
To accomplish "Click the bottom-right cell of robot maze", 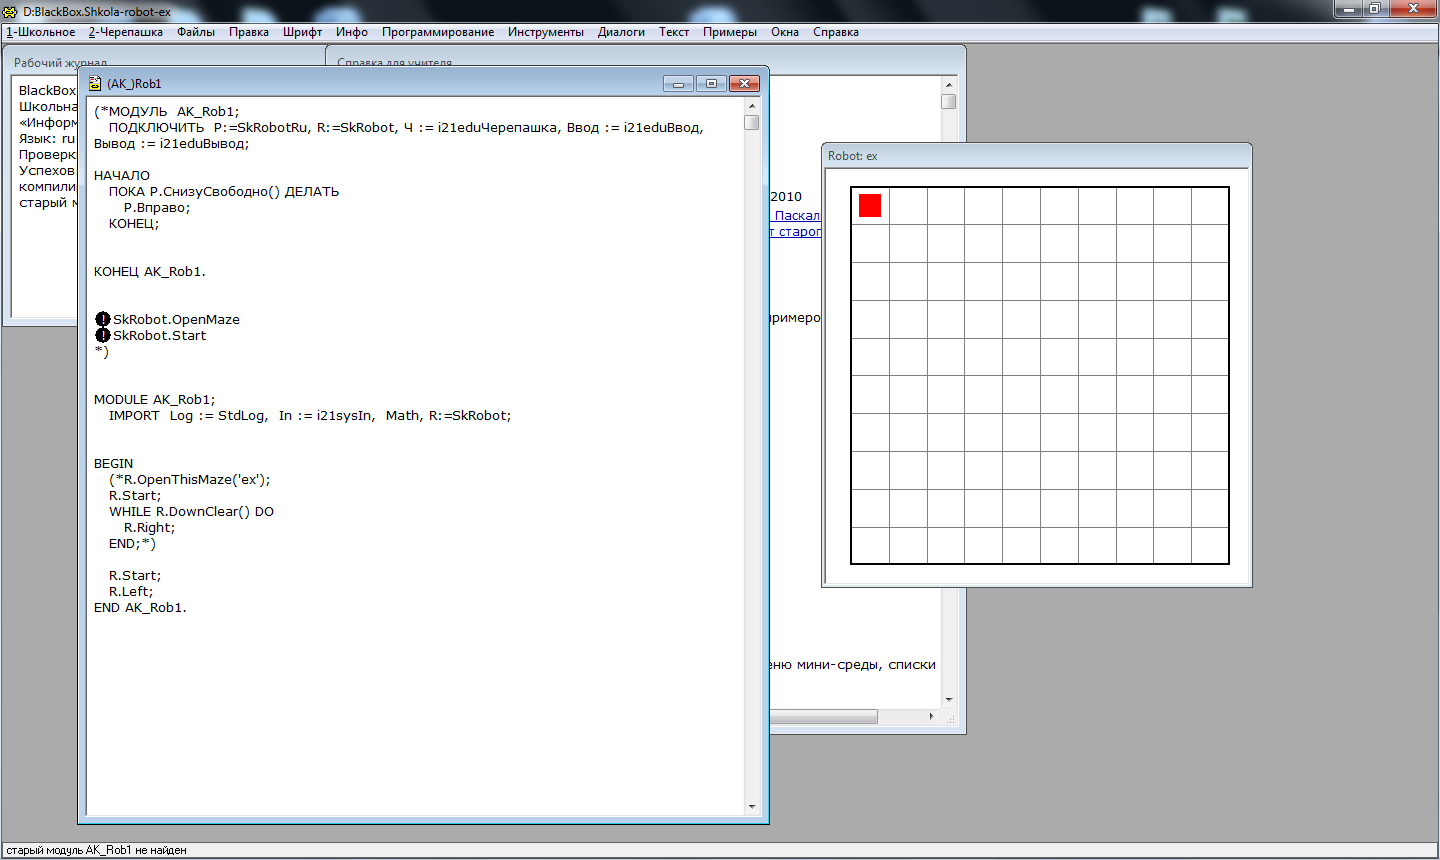I will pos(1210,546).
